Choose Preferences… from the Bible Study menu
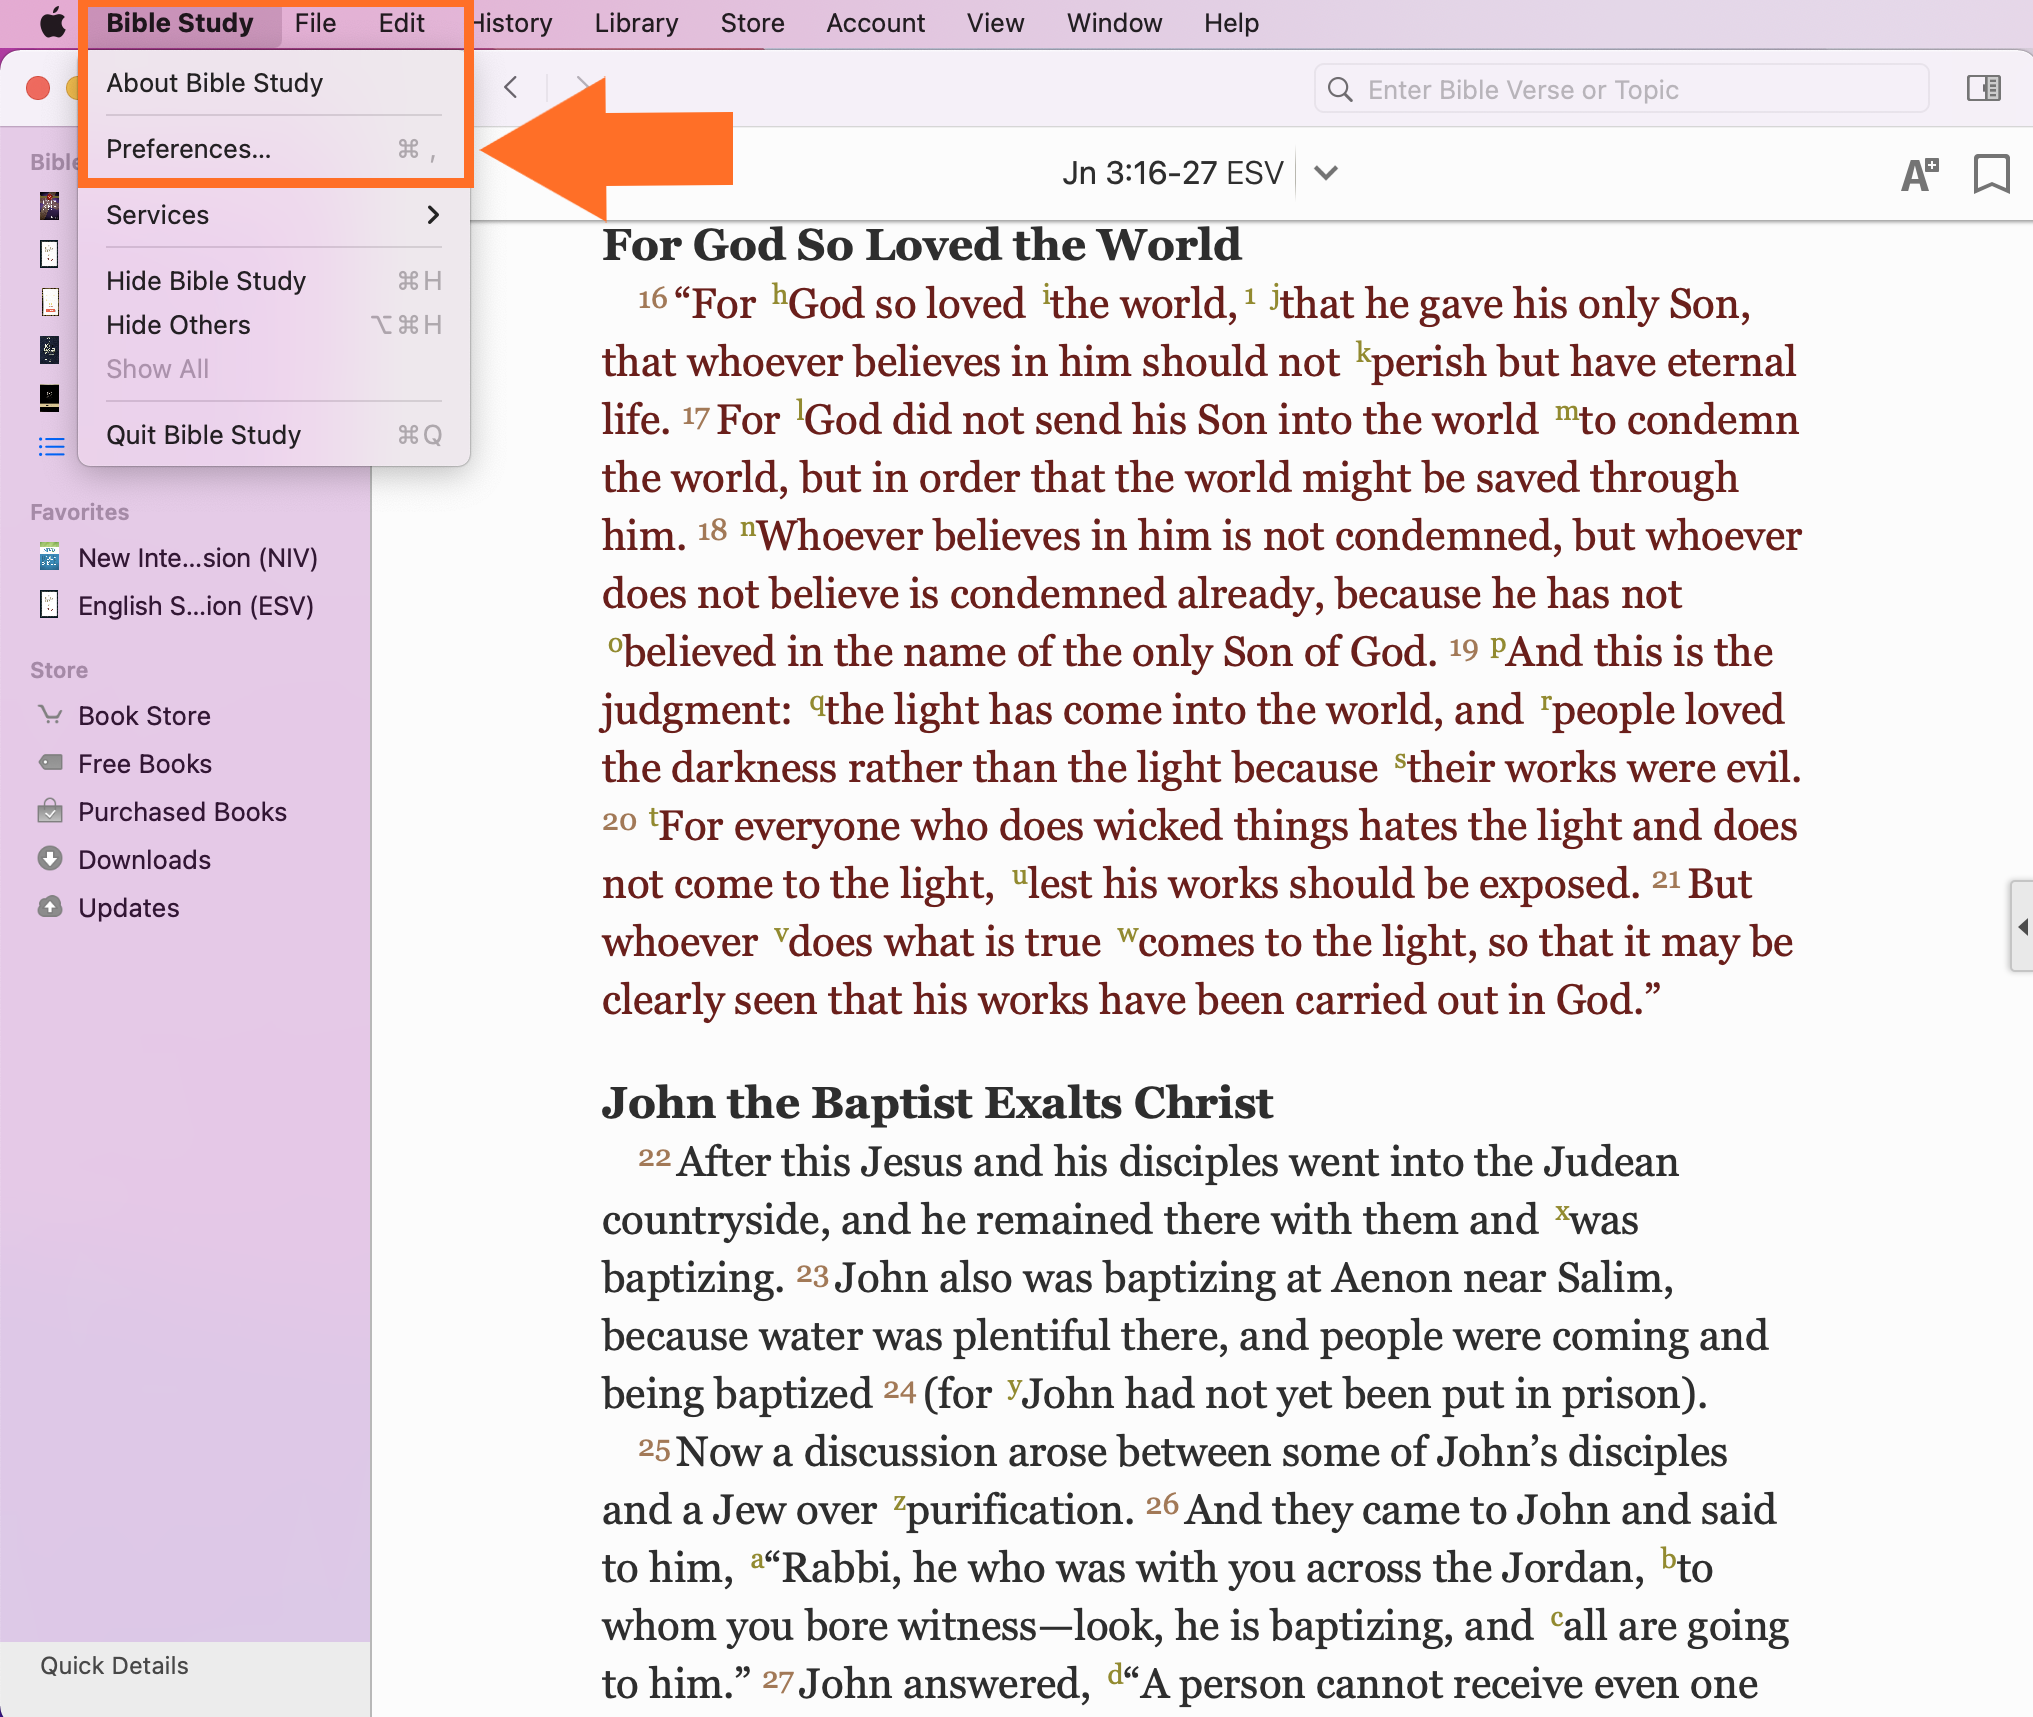2033x1717 pixels. [x=273, y=149]
